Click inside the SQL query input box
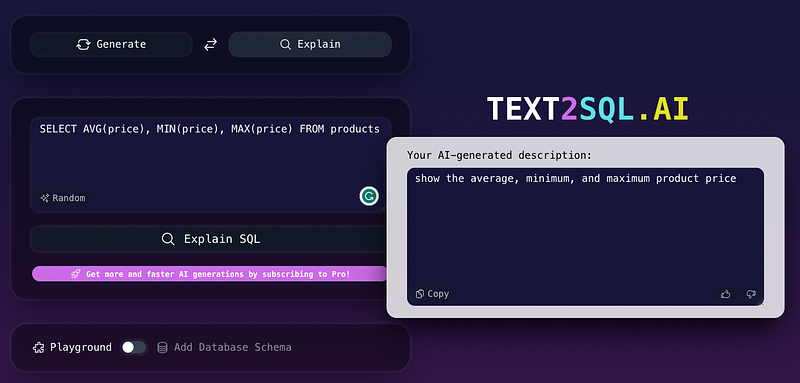Viewport: 800px width, 383px height. pos(210,164)
